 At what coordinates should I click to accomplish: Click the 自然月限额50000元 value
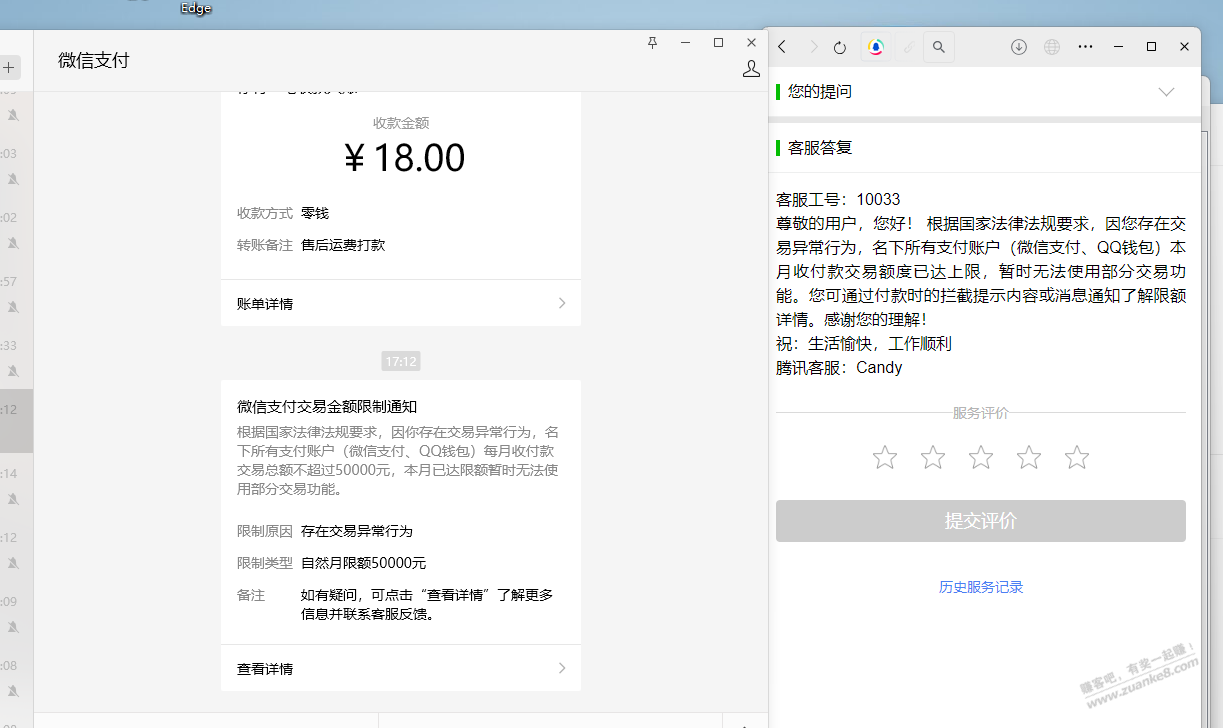(x=364, y=563)
